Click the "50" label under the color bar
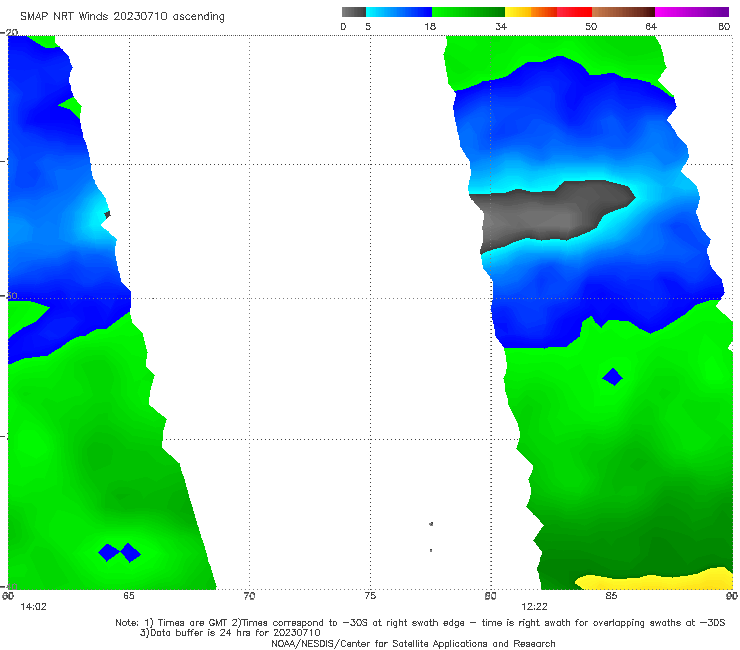This screenshot has width=740, height=650. [591, 26]
